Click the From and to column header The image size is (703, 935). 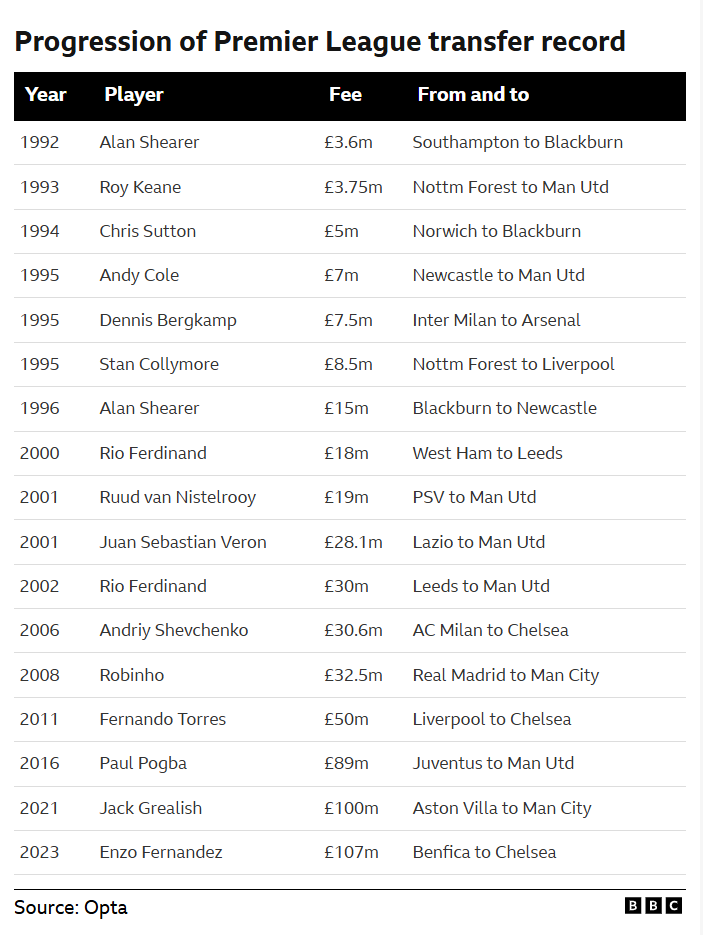473,94
